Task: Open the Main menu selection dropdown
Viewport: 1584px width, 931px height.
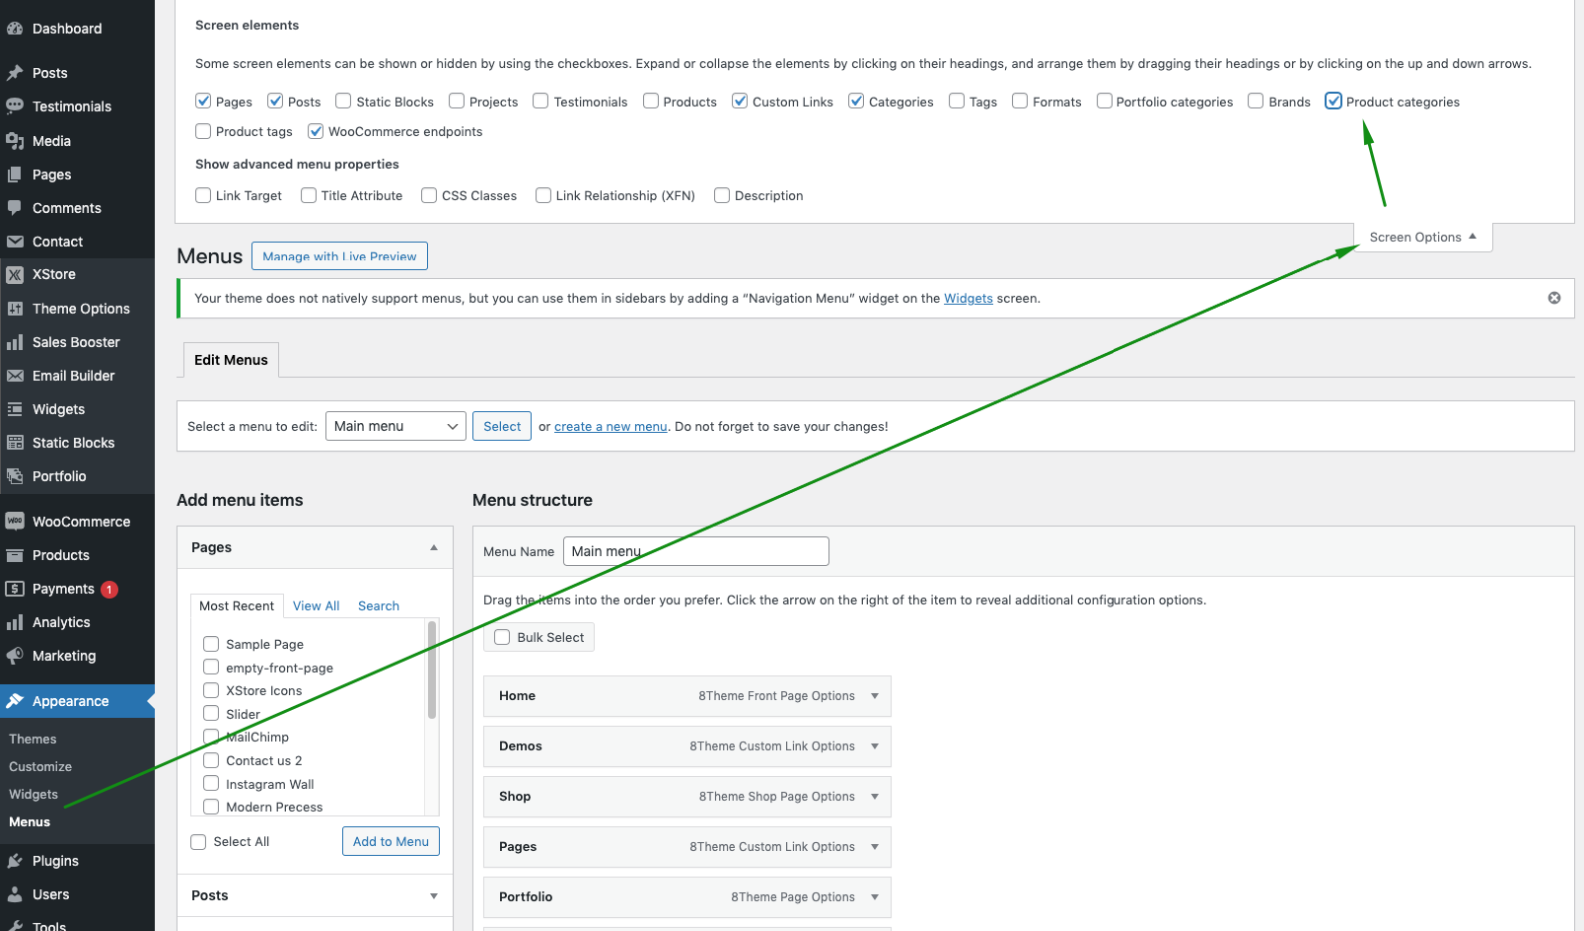Action: coord(395,426)
